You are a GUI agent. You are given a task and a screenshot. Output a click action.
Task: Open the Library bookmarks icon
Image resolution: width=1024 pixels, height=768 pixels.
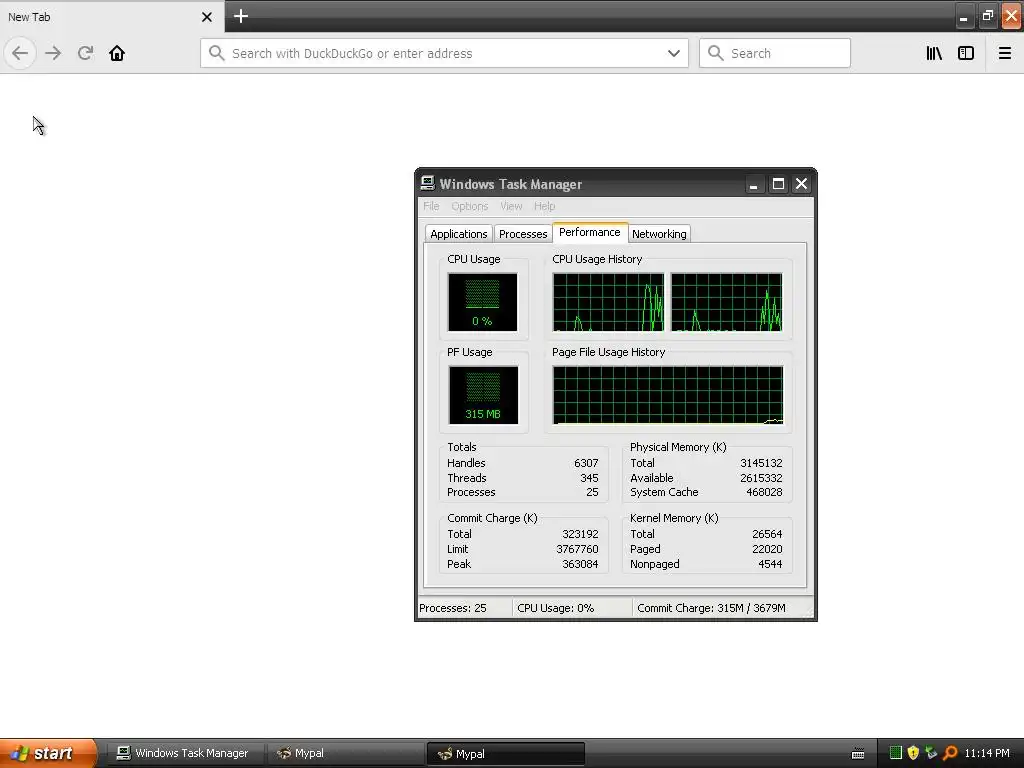pyautogui.click(x=934, y=54)
